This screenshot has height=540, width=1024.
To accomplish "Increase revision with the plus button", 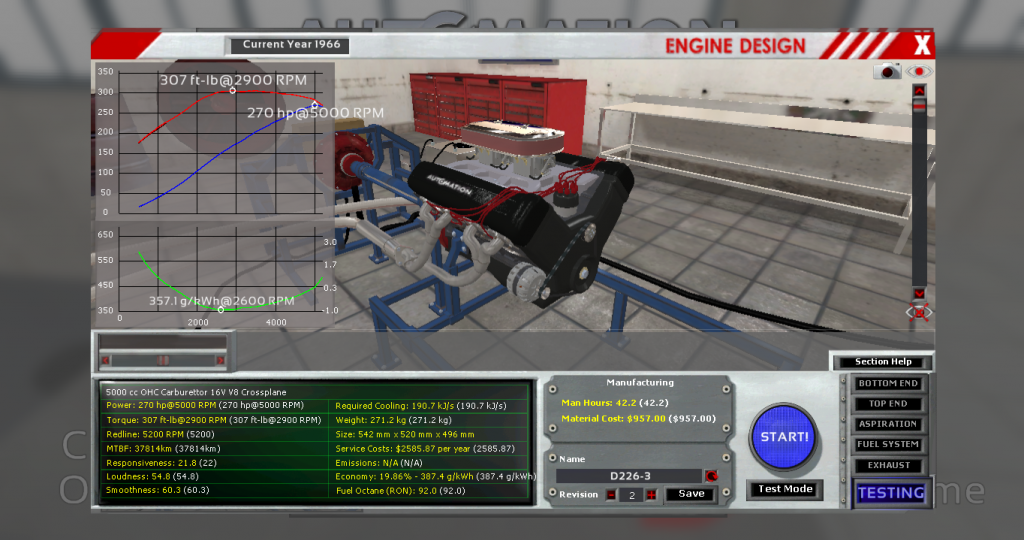I will (651, 495).
